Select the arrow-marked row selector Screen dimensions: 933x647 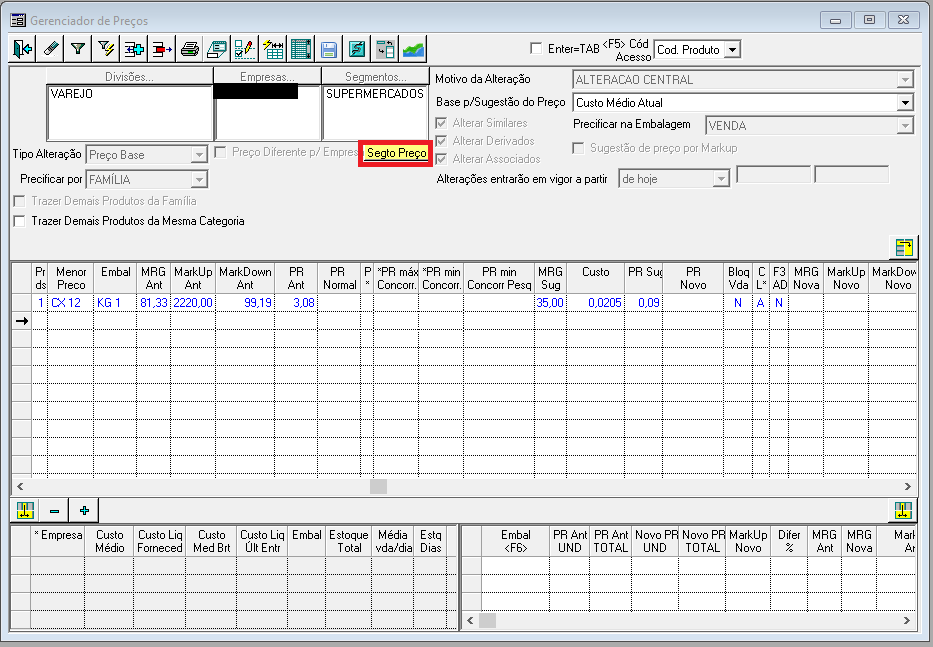point(22,321)
